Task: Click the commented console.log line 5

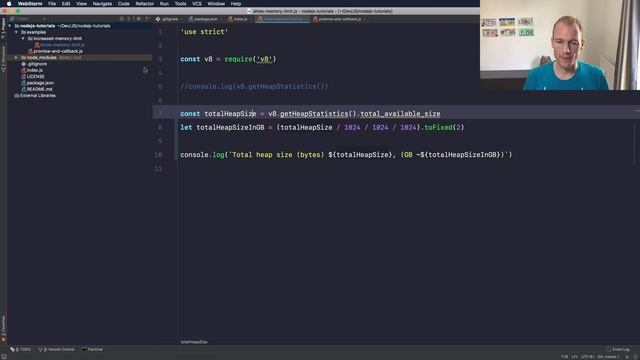Action: [254, 87]
